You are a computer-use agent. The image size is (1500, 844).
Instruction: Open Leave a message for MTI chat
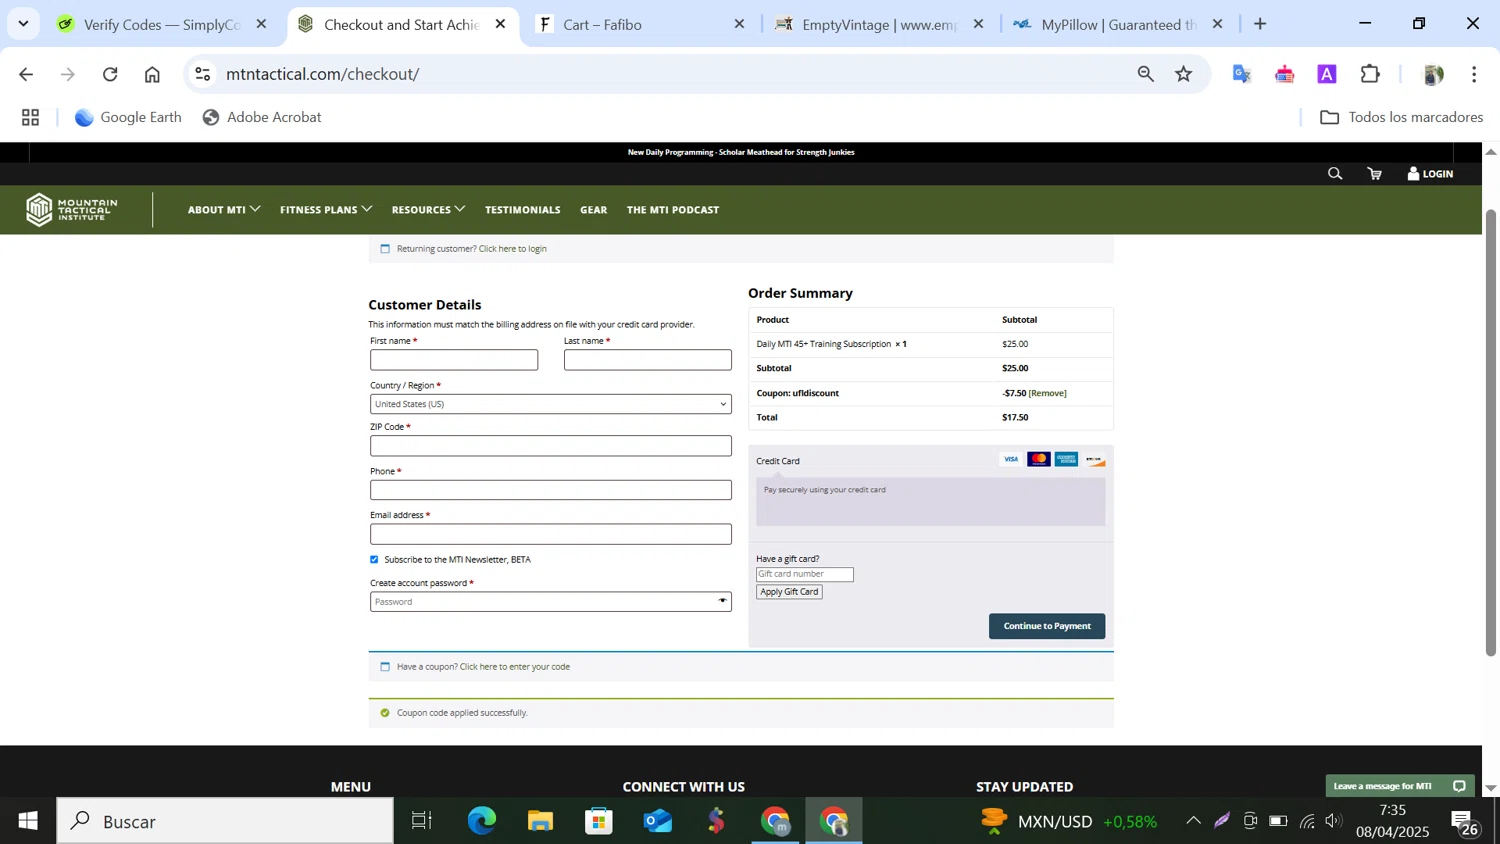pyautogui.click(x=1399, y=786)
